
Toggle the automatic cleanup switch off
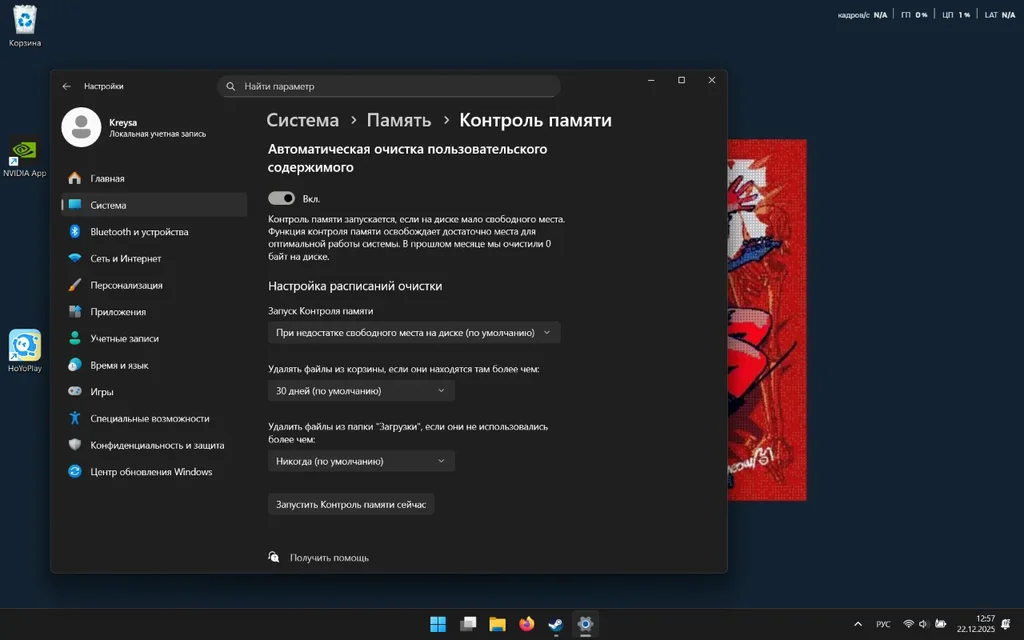point(282,199)
